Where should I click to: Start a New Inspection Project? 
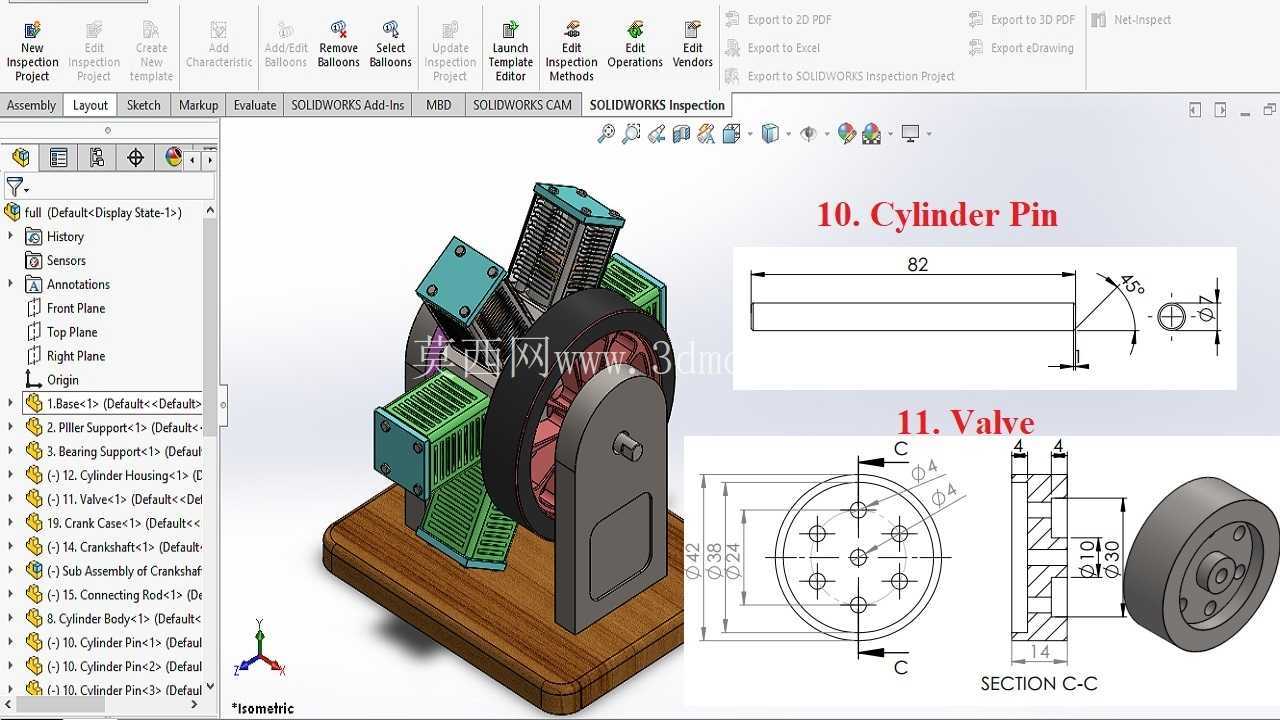[x=32, y=49]
